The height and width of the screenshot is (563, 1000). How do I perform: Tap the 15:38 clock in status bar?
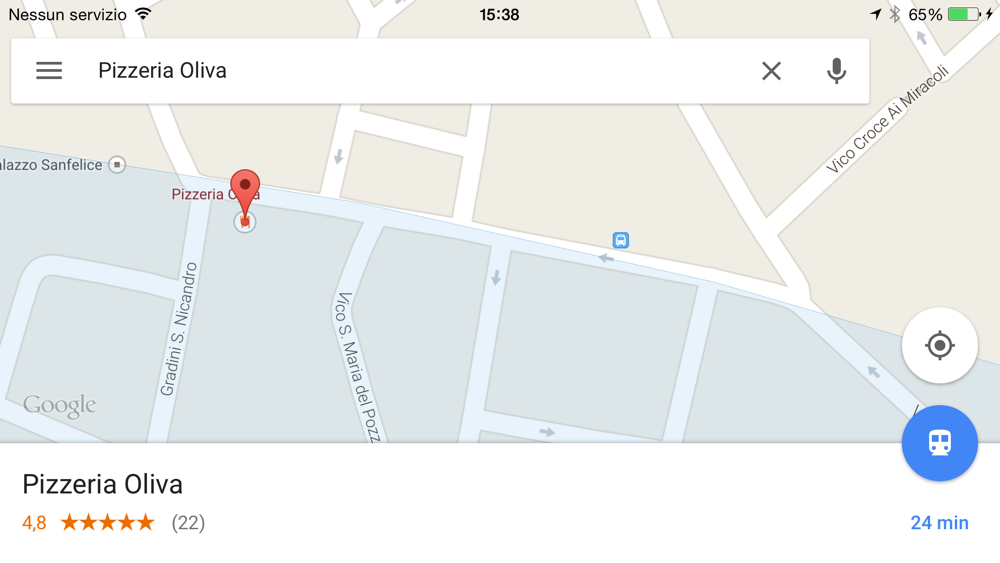click(x=499, y=15)
